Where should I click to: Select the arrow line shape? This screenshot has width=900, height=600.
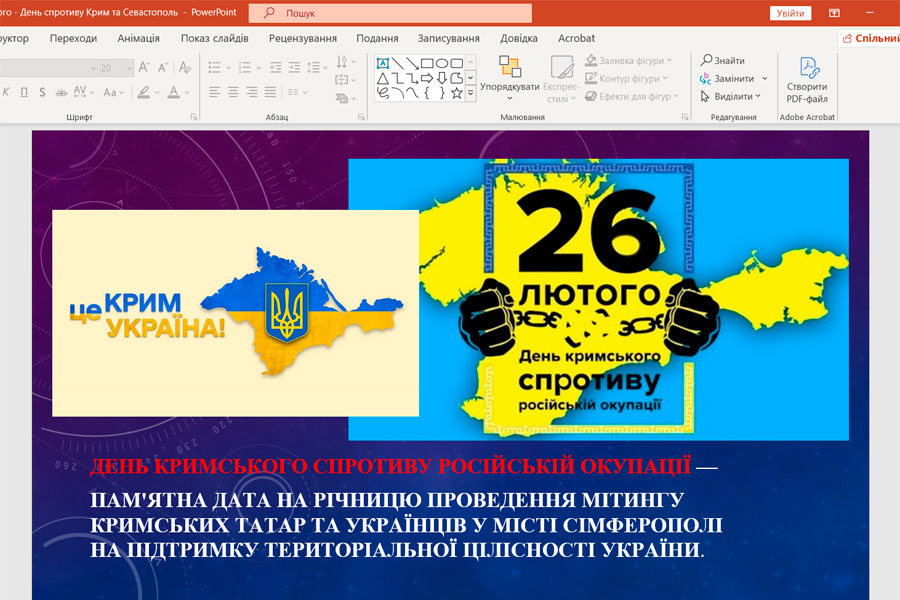pos(412,63)
